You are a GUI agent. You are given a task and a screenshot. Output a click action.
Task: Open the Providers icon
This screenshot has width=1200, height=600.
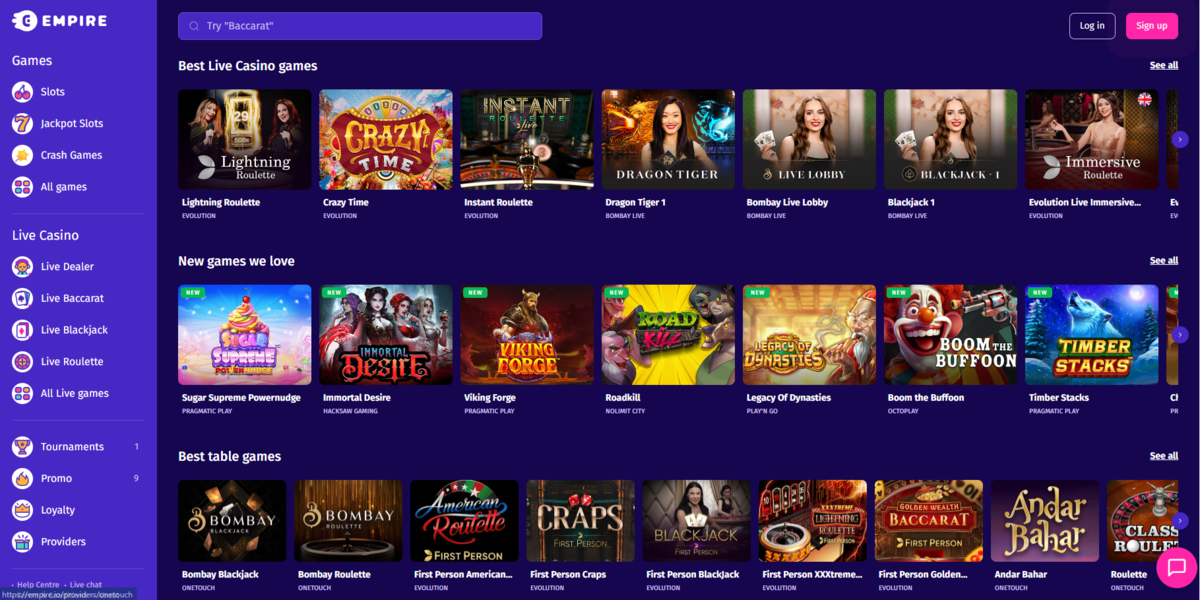(x=22, y=542)
